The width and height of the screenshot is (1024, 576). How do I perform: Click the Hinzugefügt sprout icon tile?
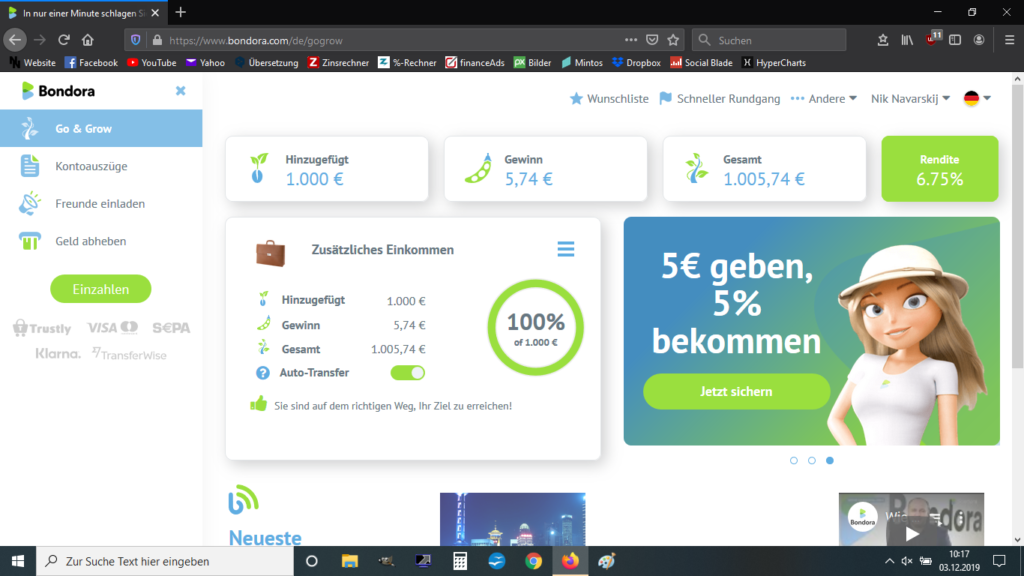pyautogui.click(x=327, y=168)
